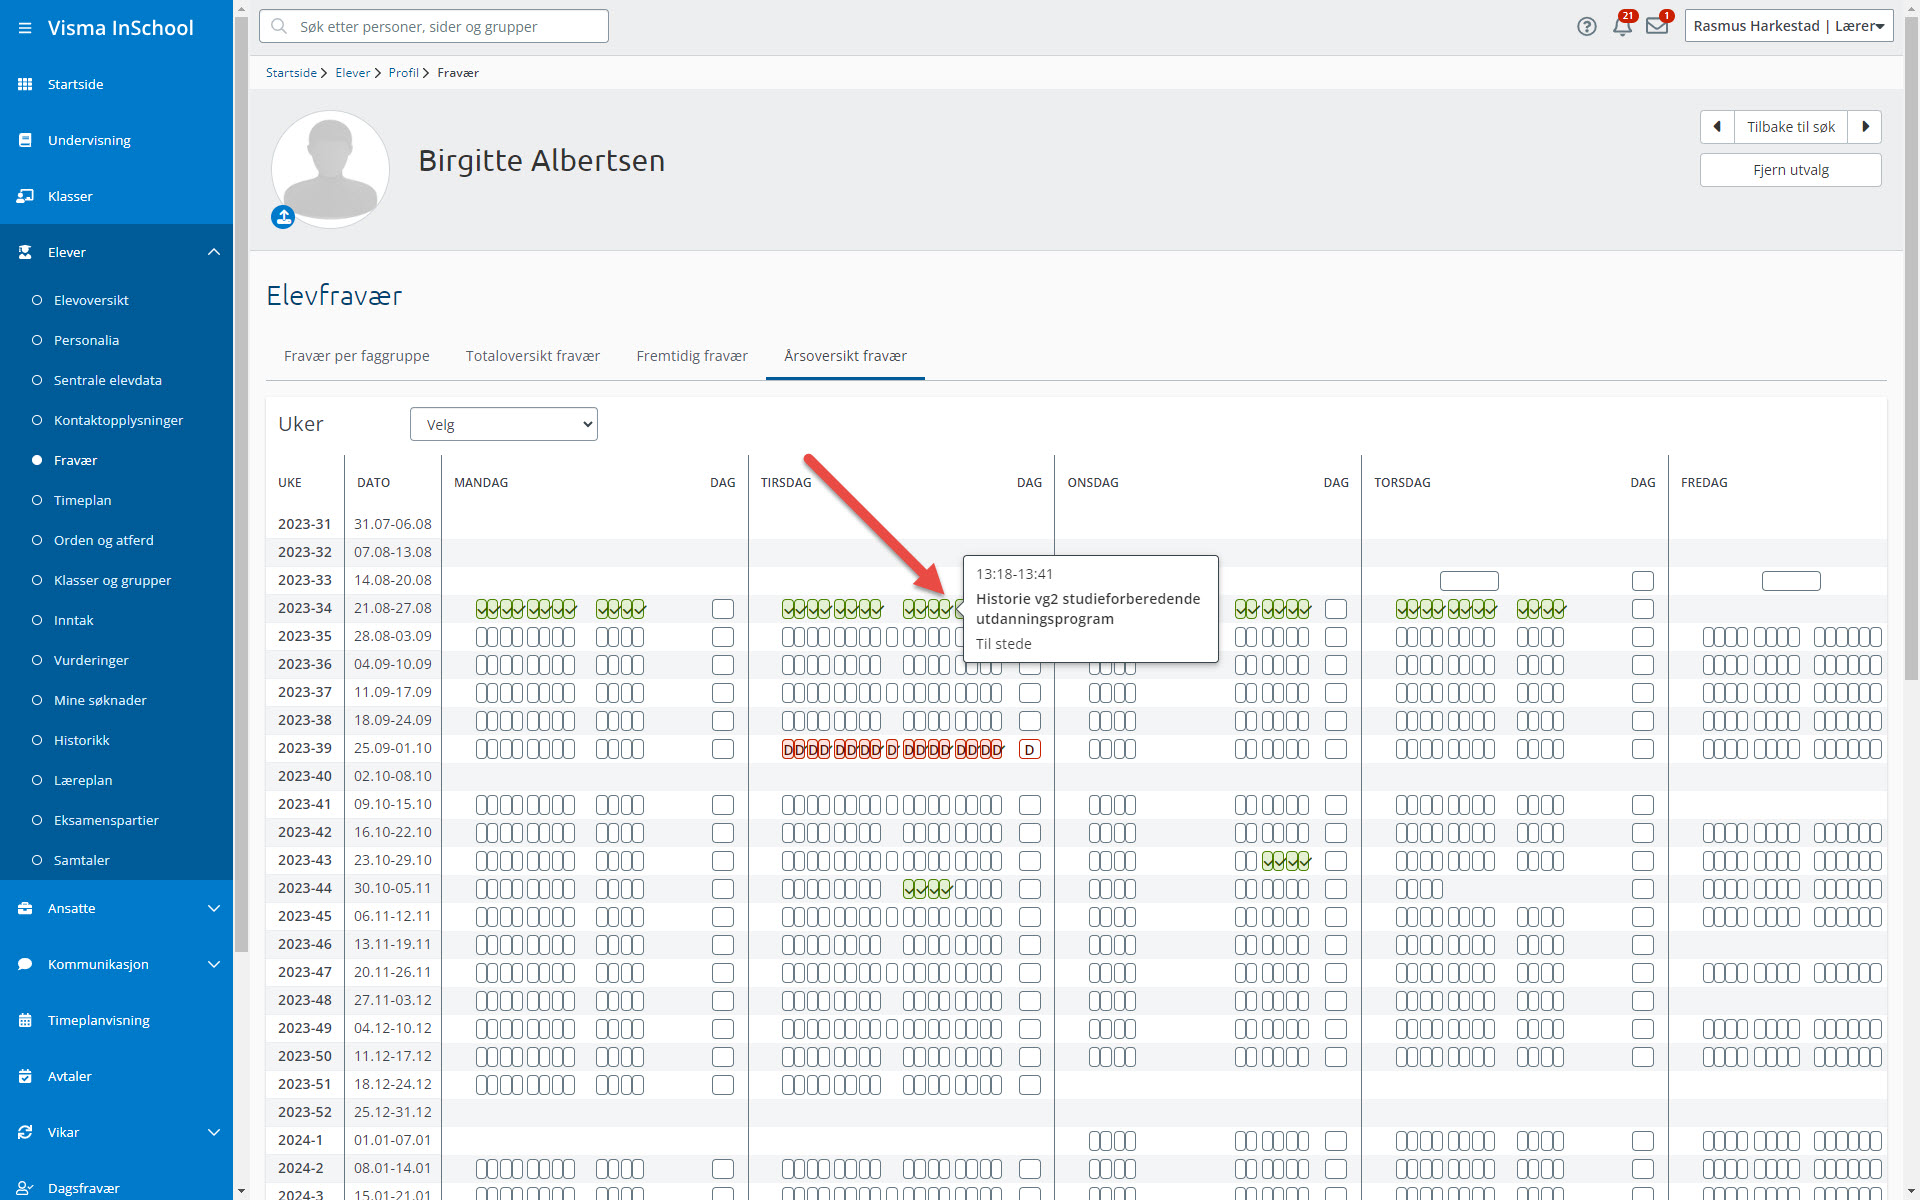1920x1200 pixels.
Task: Click the red D day marker for week 2023-39
Action: (1029, 749)
